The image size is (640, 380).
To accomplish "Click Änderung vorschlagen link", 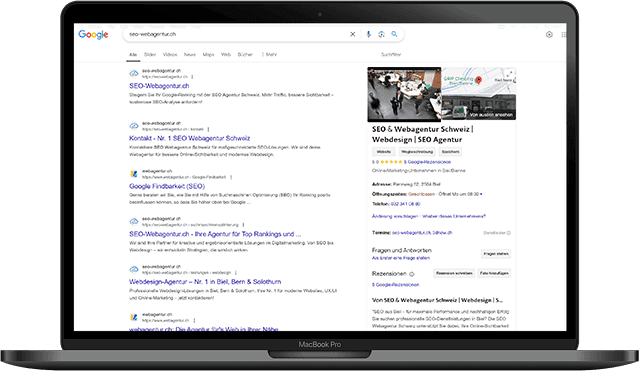I will tap(395, 216).
